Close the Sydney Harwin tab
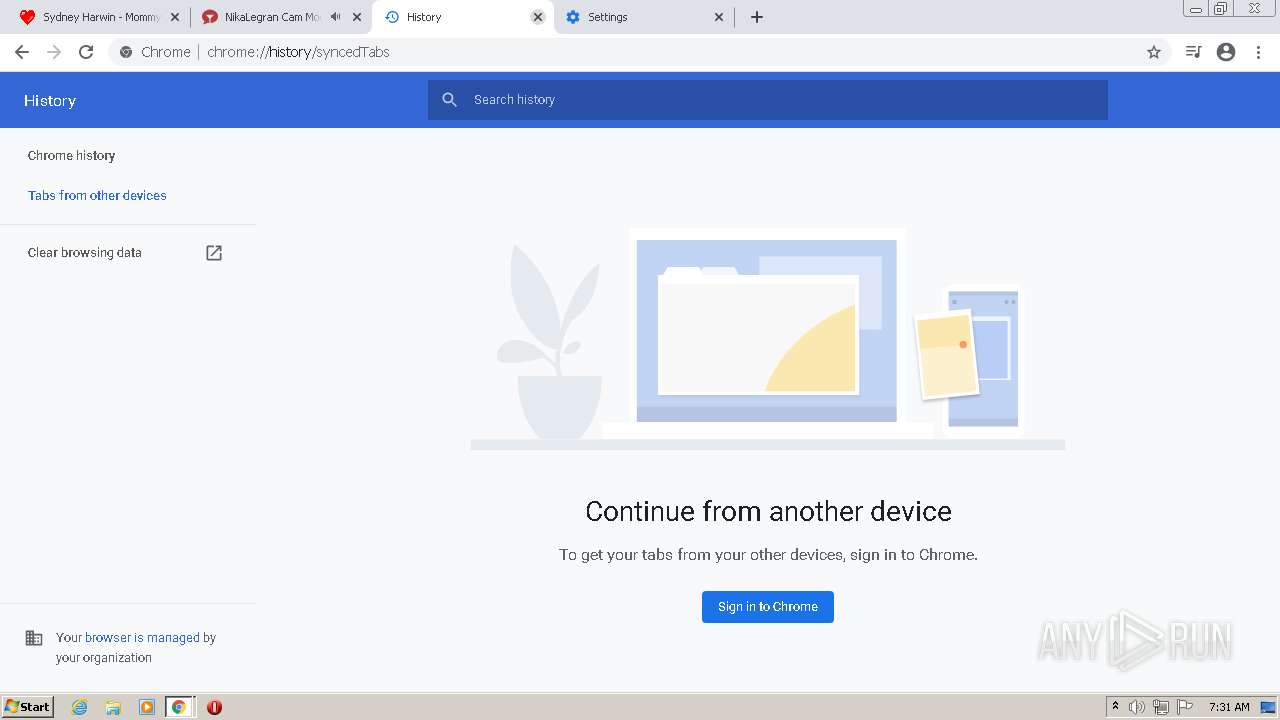This screenshot has height=720, width=1280. coord(175,17)
